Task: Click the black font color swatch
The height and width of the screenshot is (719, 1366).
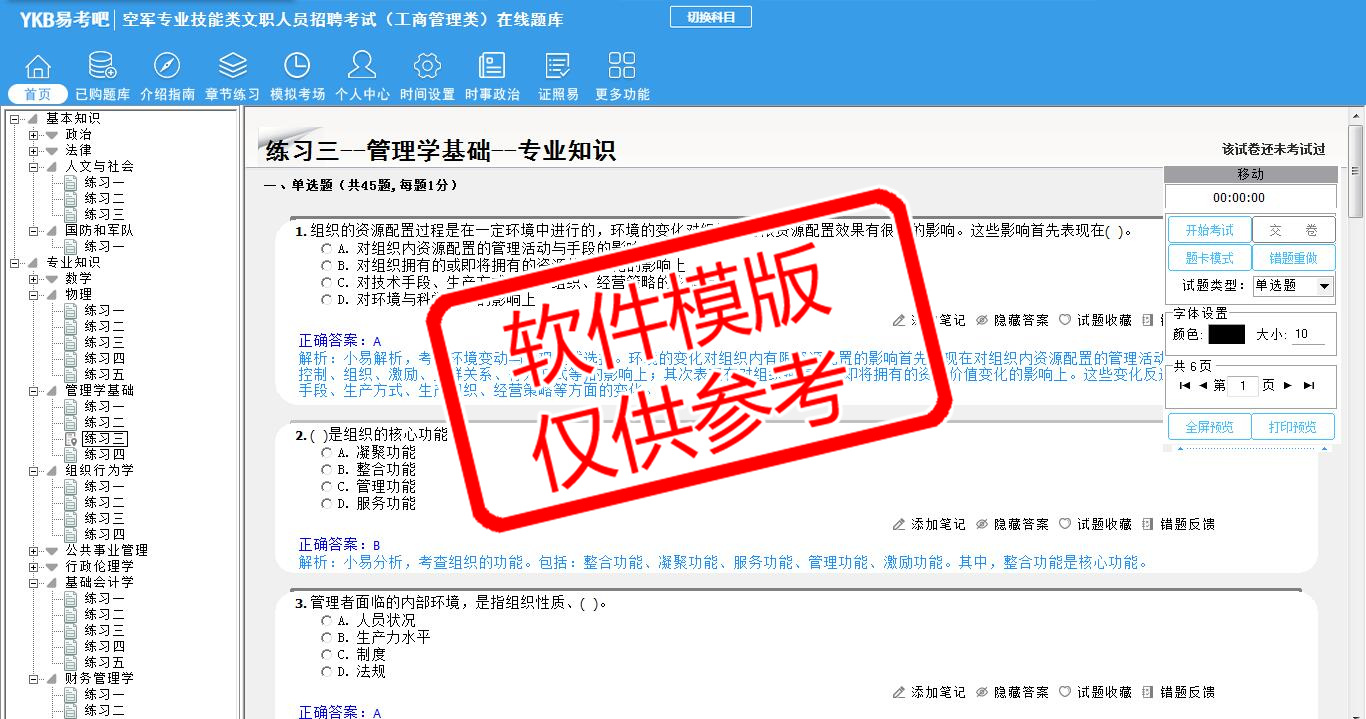Action: [1226, 335]
